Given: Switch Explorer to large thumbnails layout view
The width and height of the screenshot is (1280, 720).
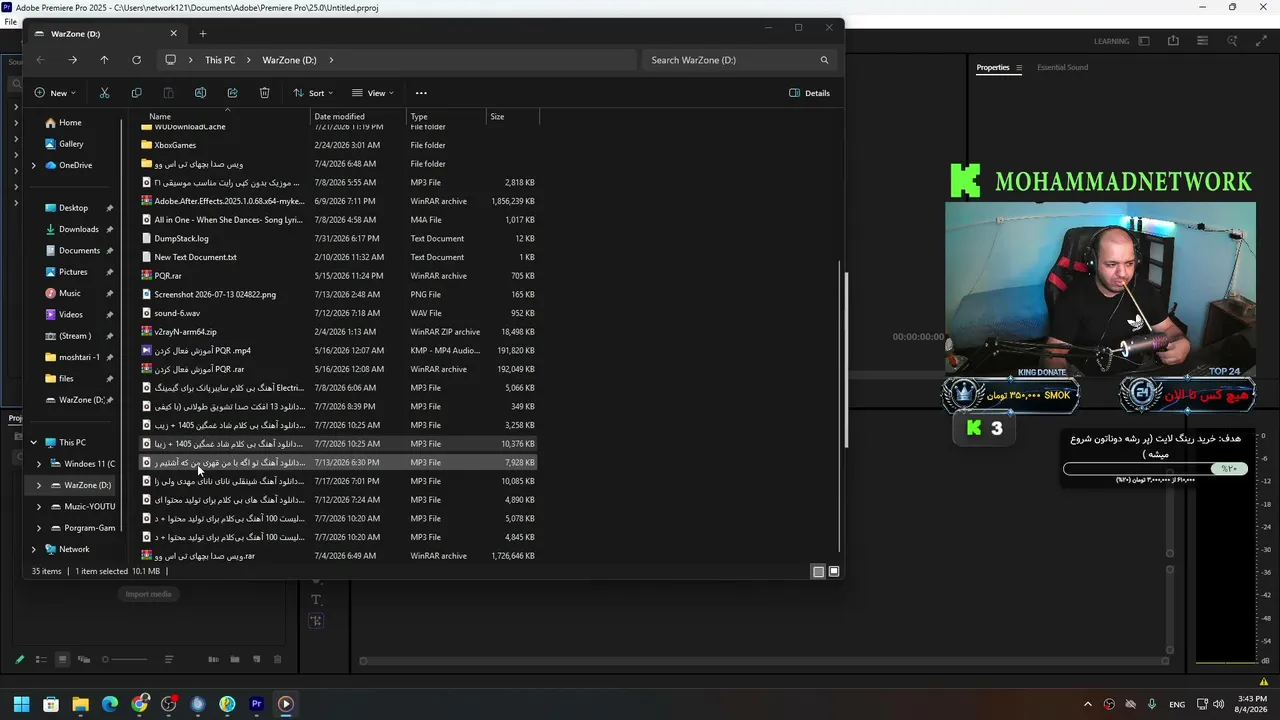Looking at the screenshot, I should 834,572.
